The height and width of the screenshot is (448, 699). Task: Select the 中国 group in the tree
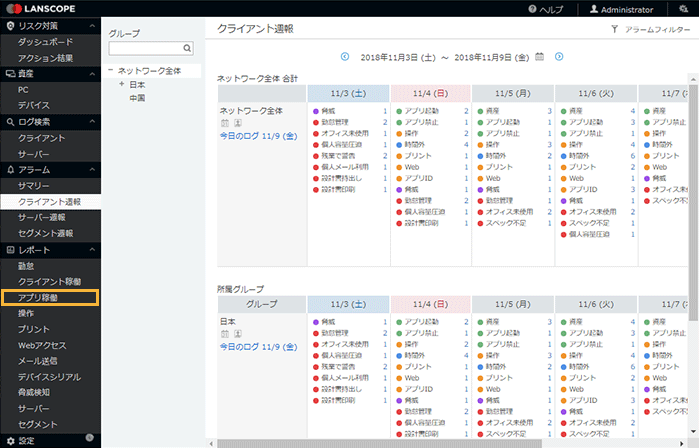pyautogui.click(x=138, y=98)
